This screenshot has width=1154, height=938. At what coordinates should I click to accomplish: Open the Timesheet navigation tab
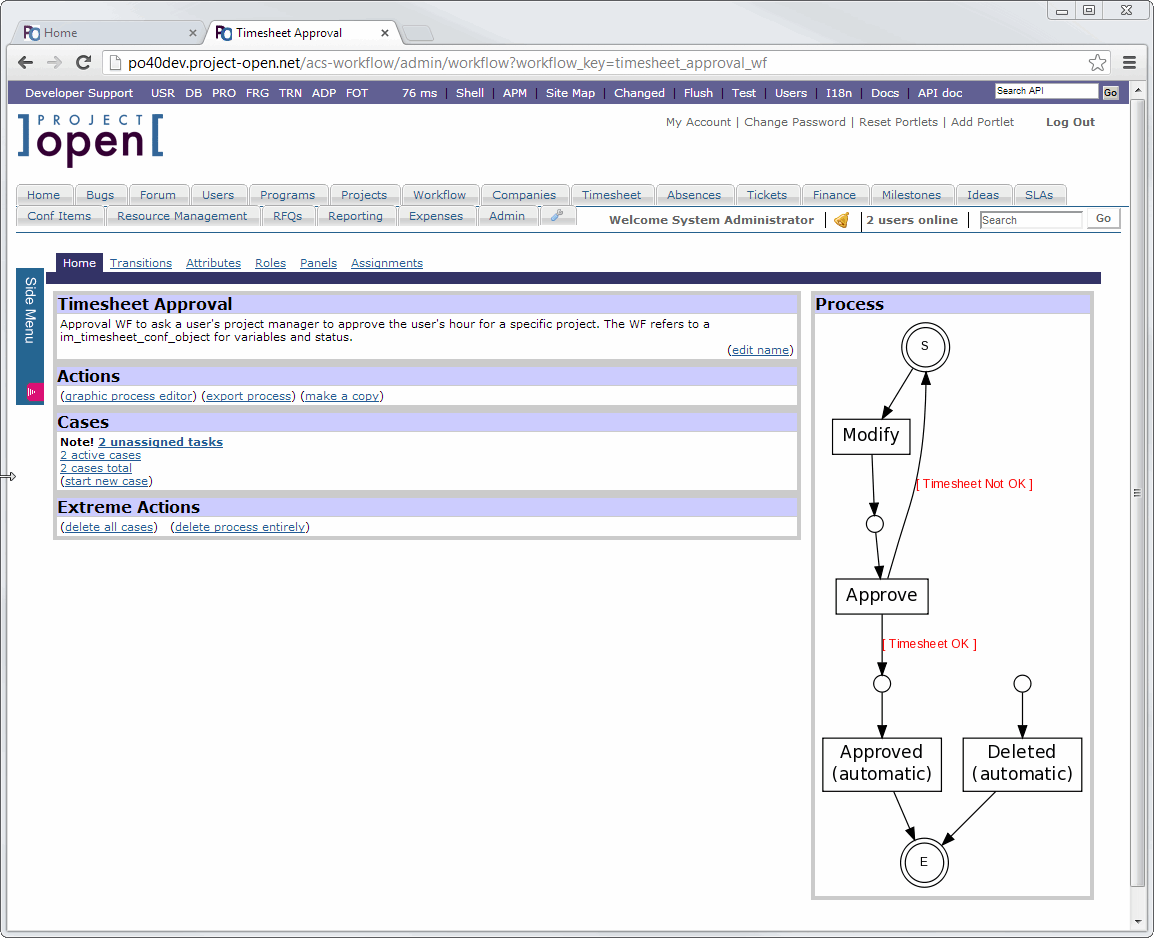611,195
